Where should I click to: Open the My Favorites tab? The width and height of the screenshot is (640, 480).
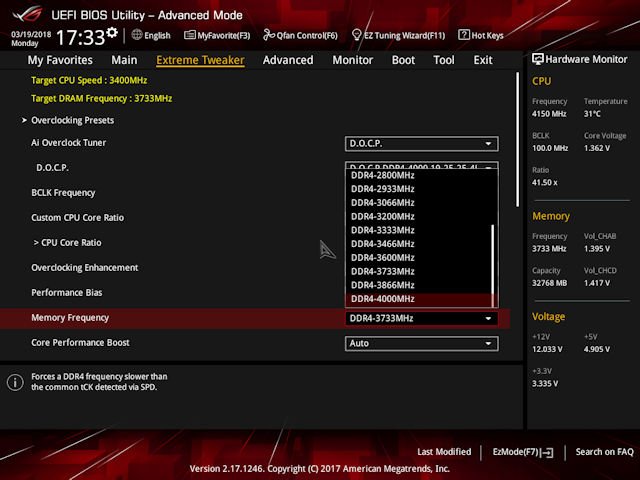coord(60,60)
